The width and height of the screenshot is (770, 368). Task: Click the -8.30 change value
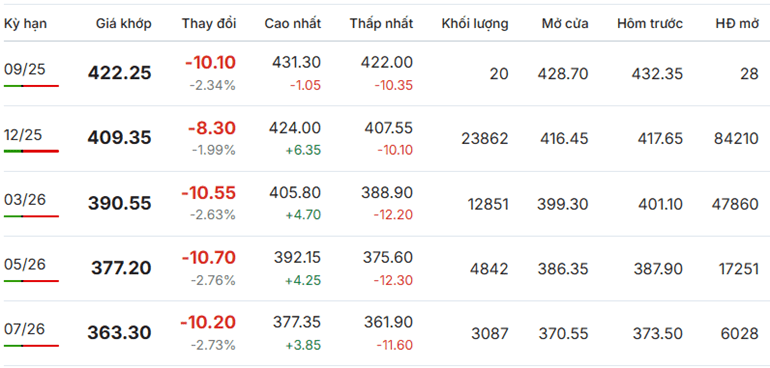coord(212,128)
